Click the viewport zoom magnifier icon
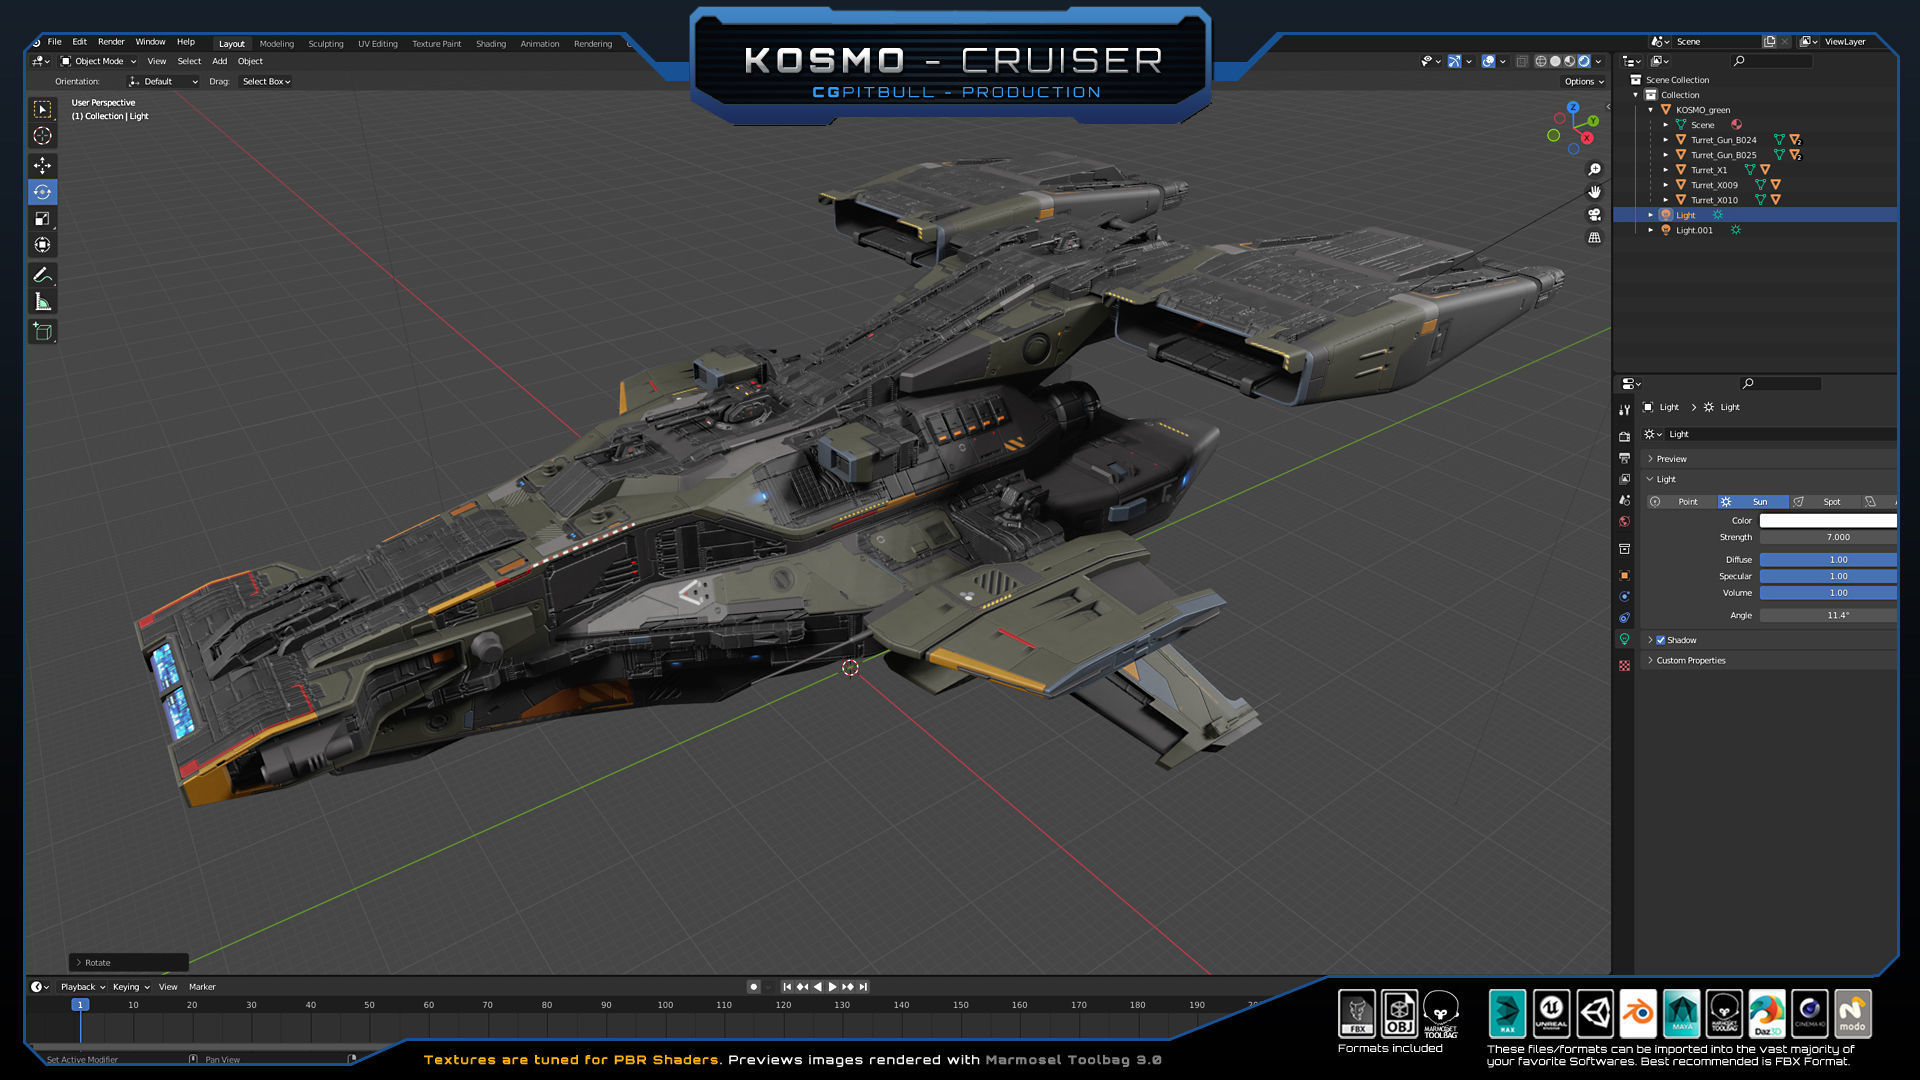Screen dimensions: 1920x1080 (x=1595, y=169)
